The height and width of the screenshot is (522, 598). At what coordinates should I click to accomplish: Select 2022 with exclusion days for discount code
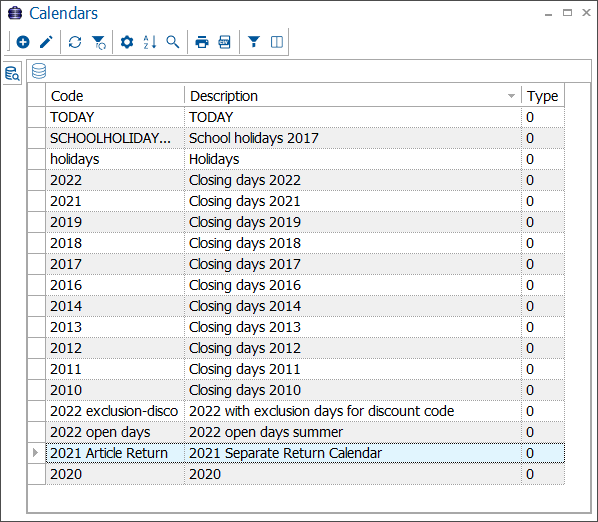point(353,411)
